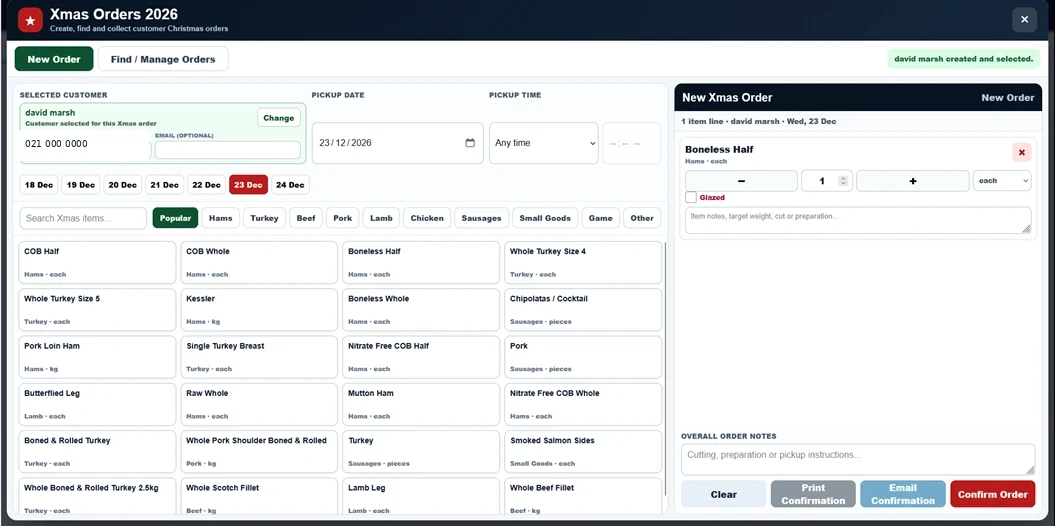Pick the 22 Dec date chip
This screenshot has height=526, width=1055.
coord(206,185)
